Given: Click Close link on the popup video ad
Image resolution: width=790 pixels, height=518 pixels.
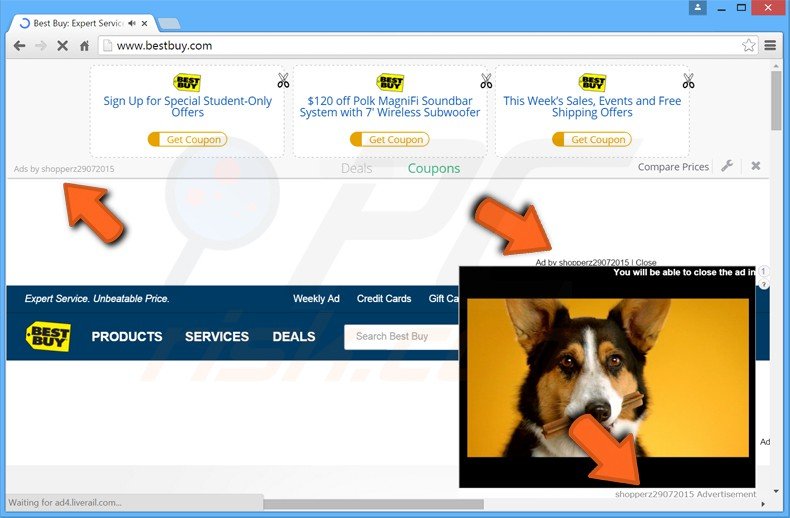Looking at the screenshot, I should click(x=646, y=263).
